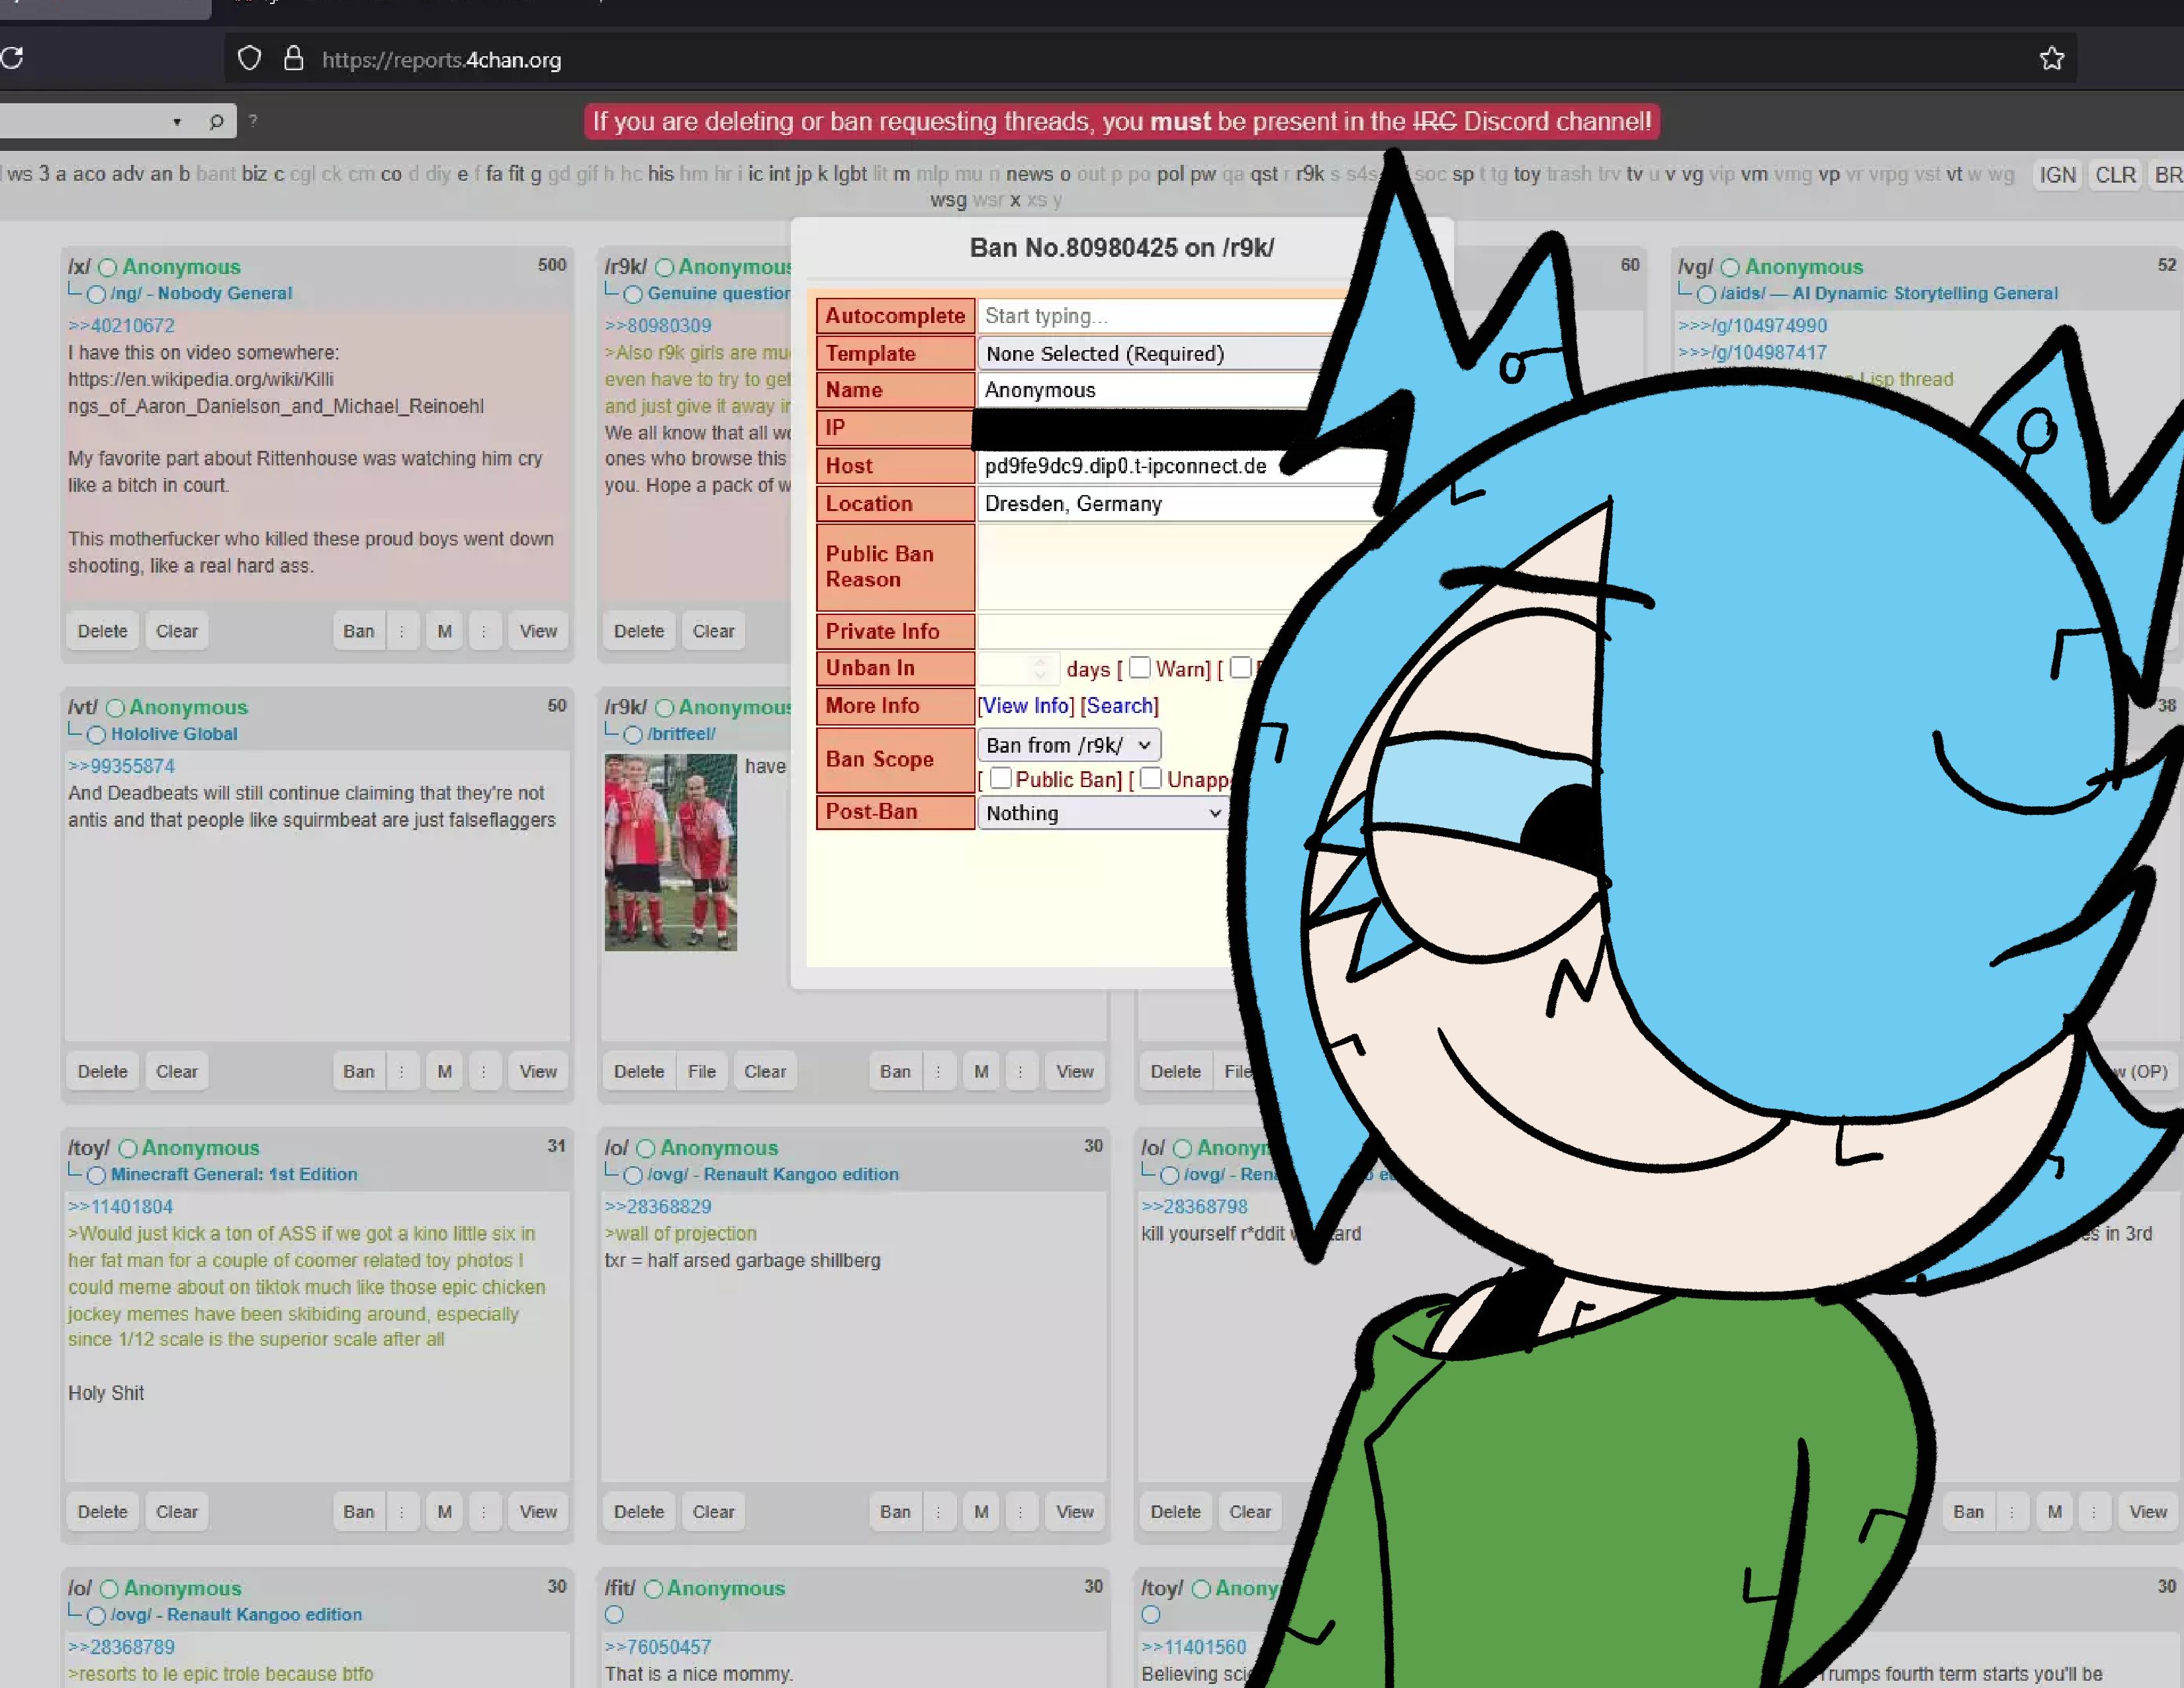Open the >>28368789 quote link
Screen dimensions: 2184x1688
tap(121, 1647)
